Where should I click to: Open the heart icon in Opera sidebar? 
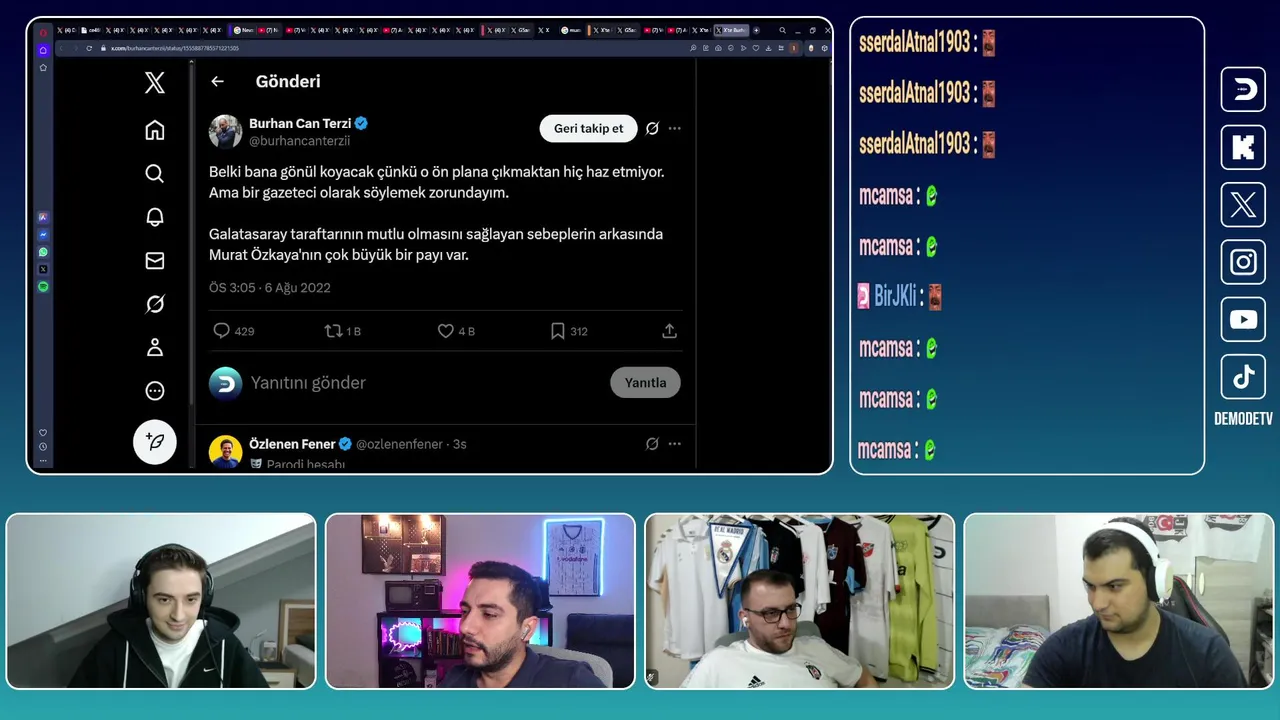point(43,433)
